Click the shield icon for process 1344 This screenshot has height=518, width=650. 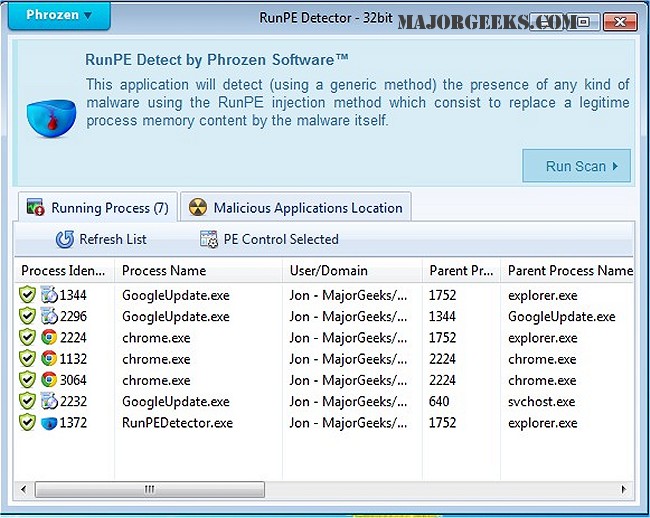click(x=27, y=295)
